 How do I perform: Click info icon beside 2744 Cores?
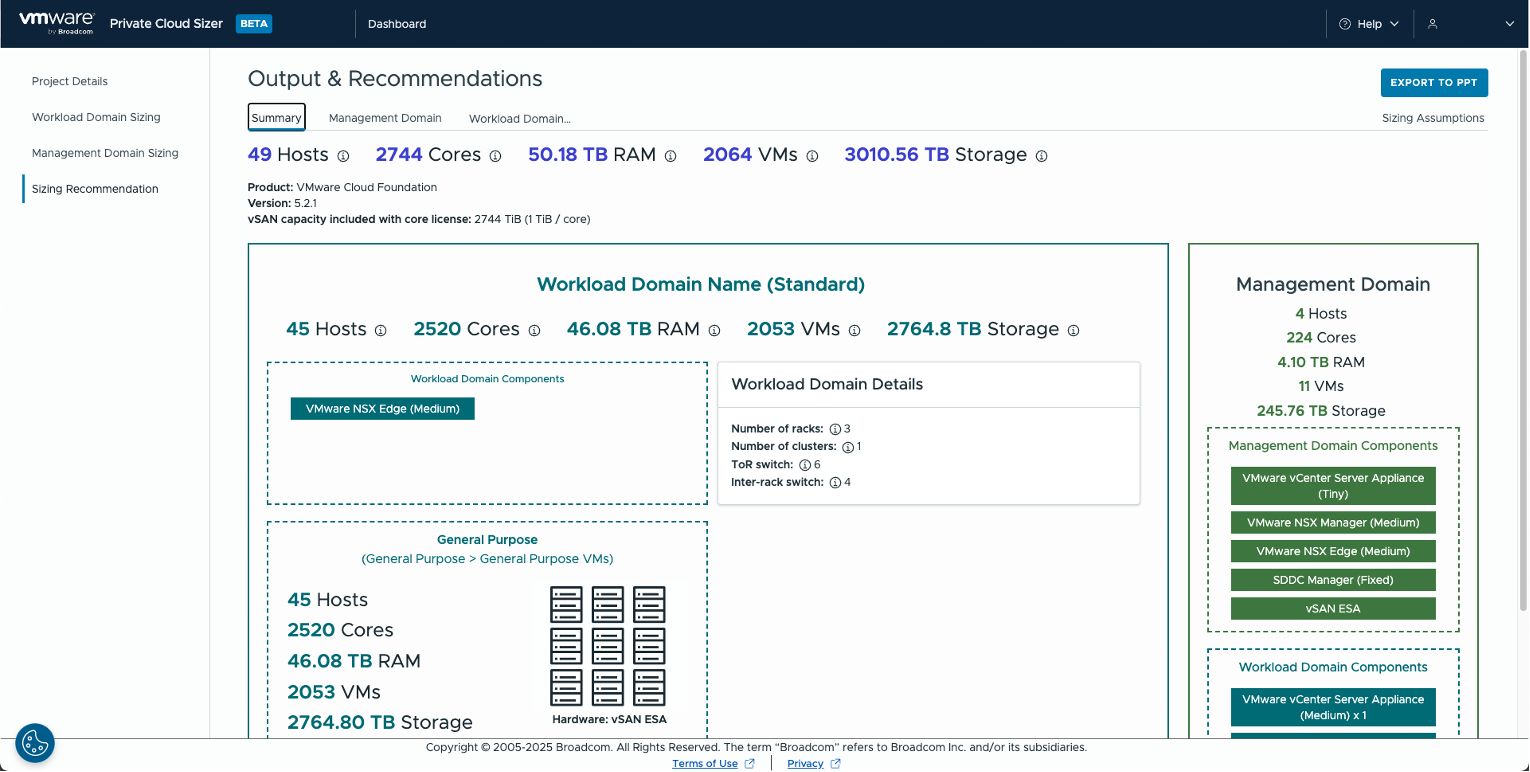tap(496, 156)
